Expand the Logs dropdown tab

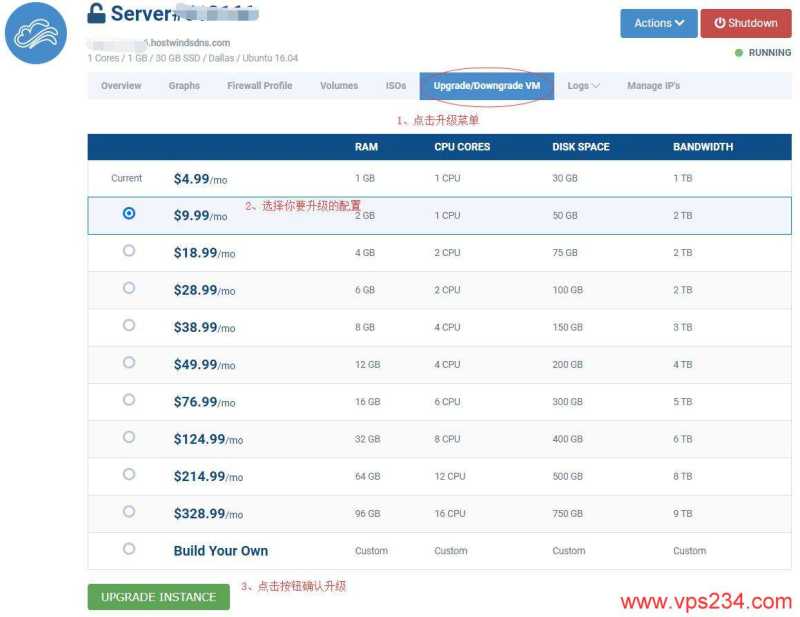pos(583,86)
